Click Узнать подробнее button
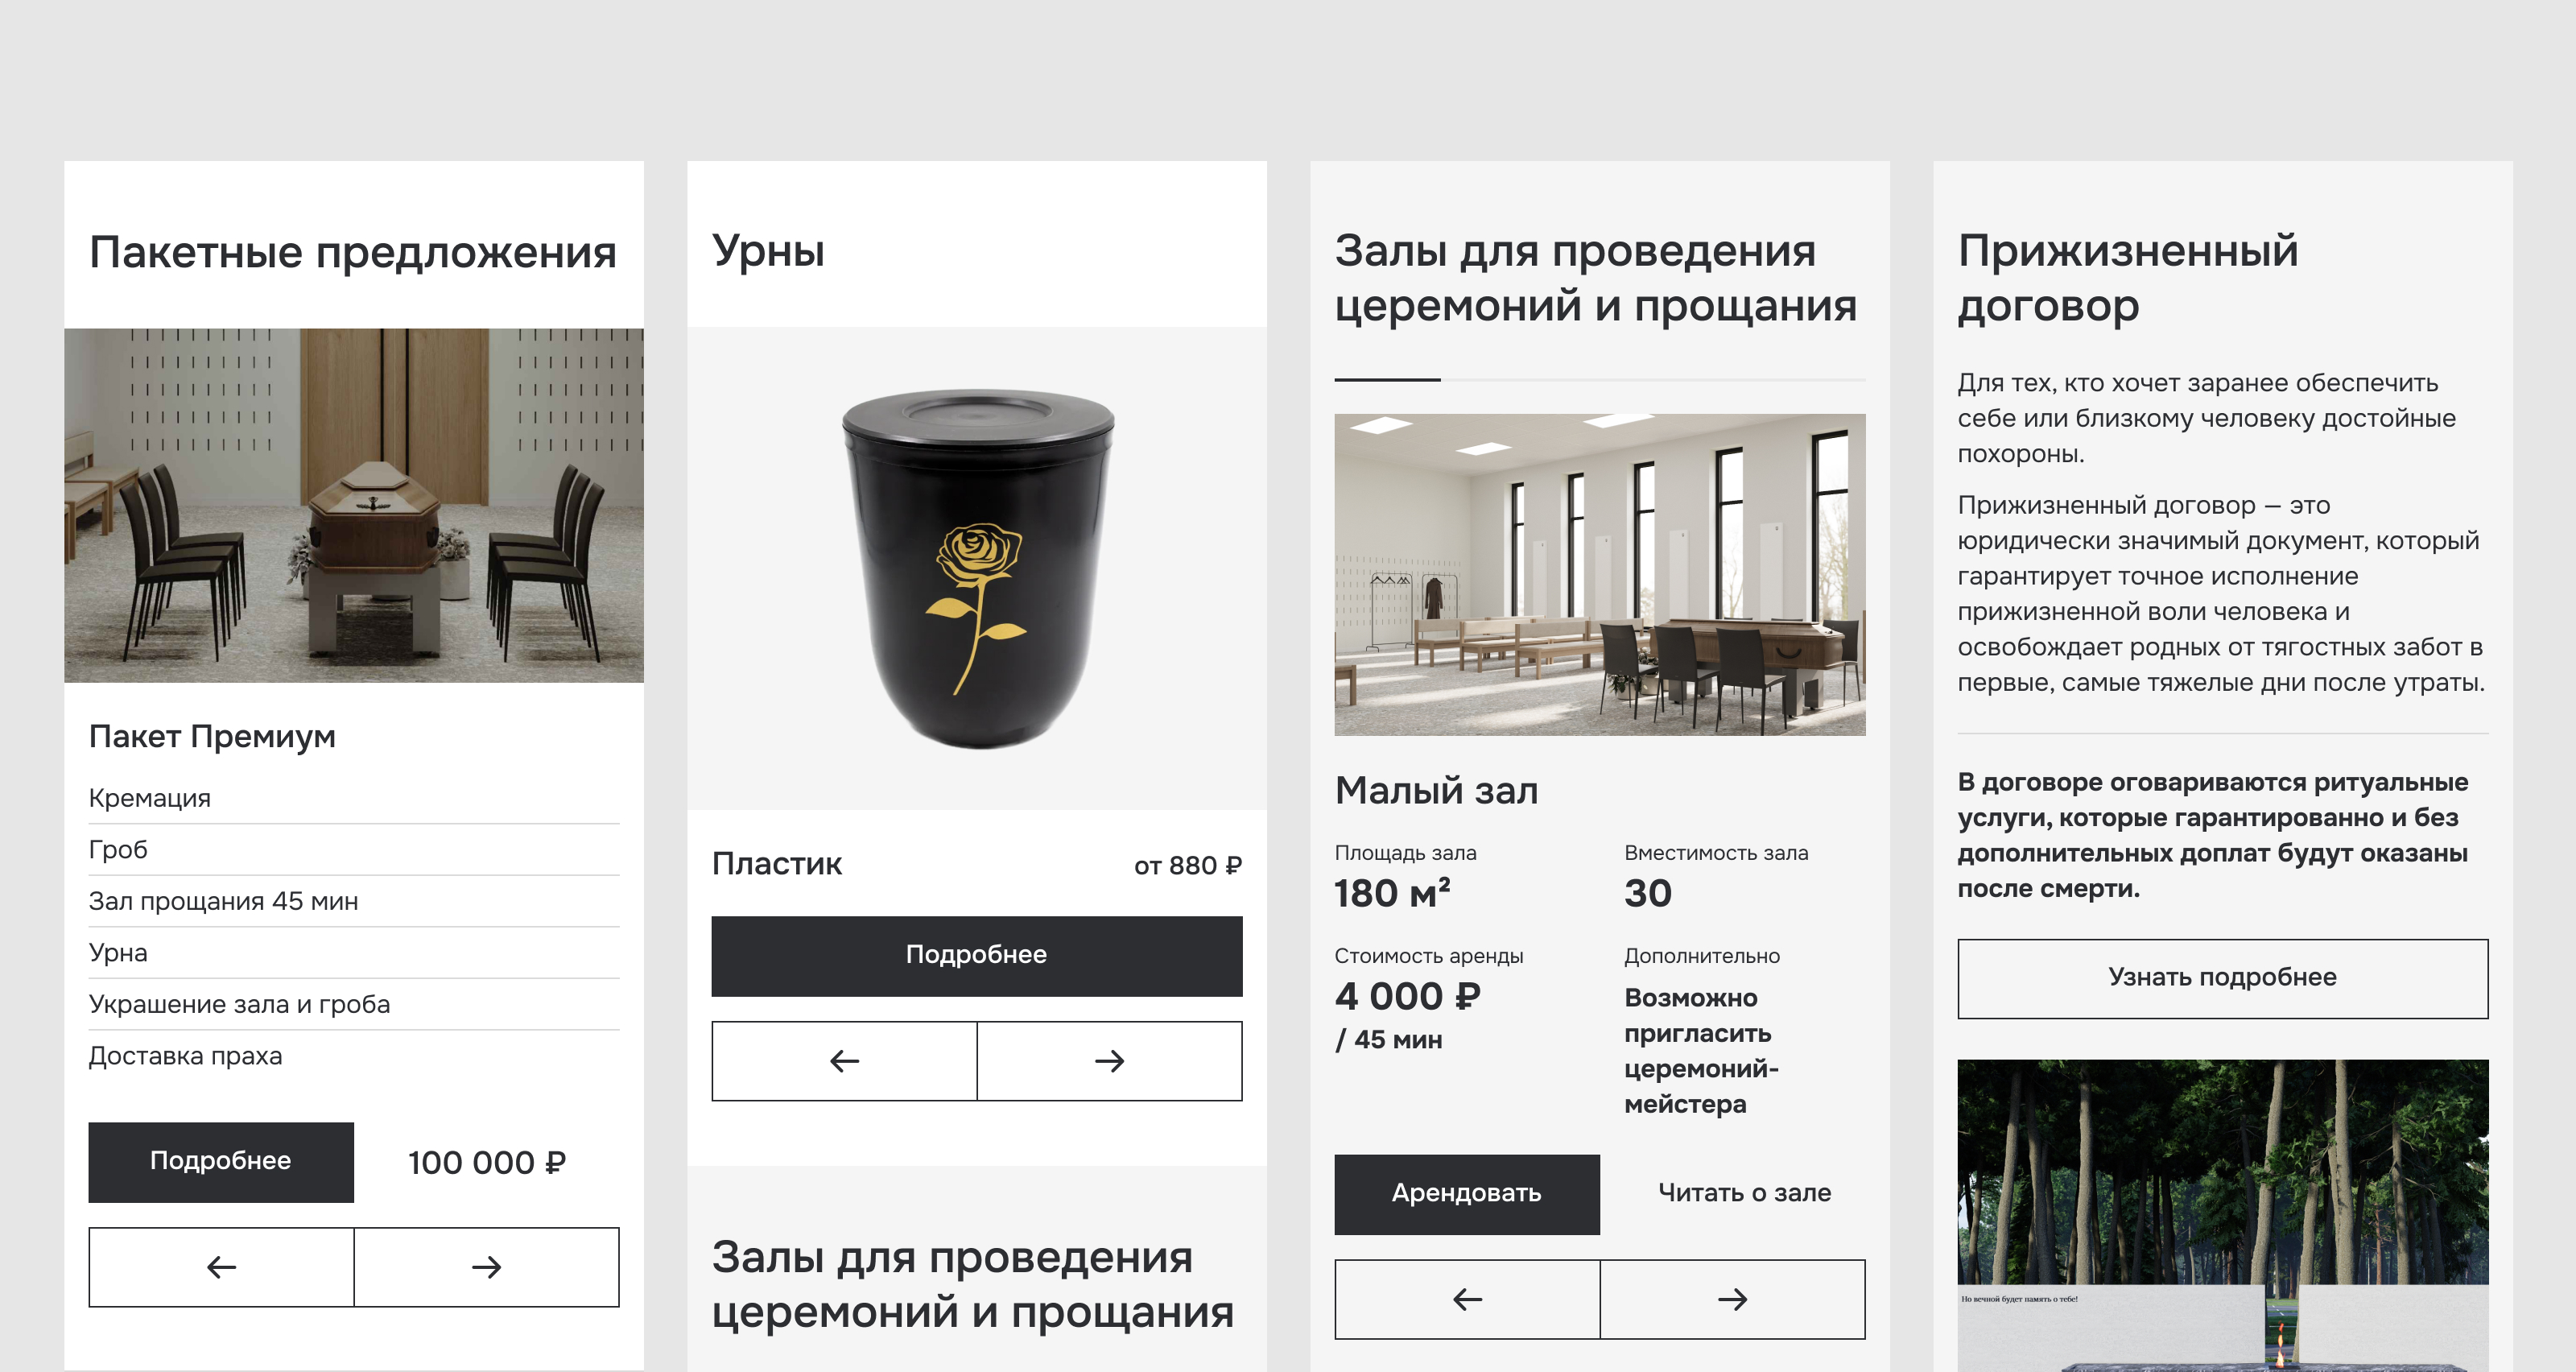The width and height of the screenshot is (2576, 1372). [x=2223, y=978]
